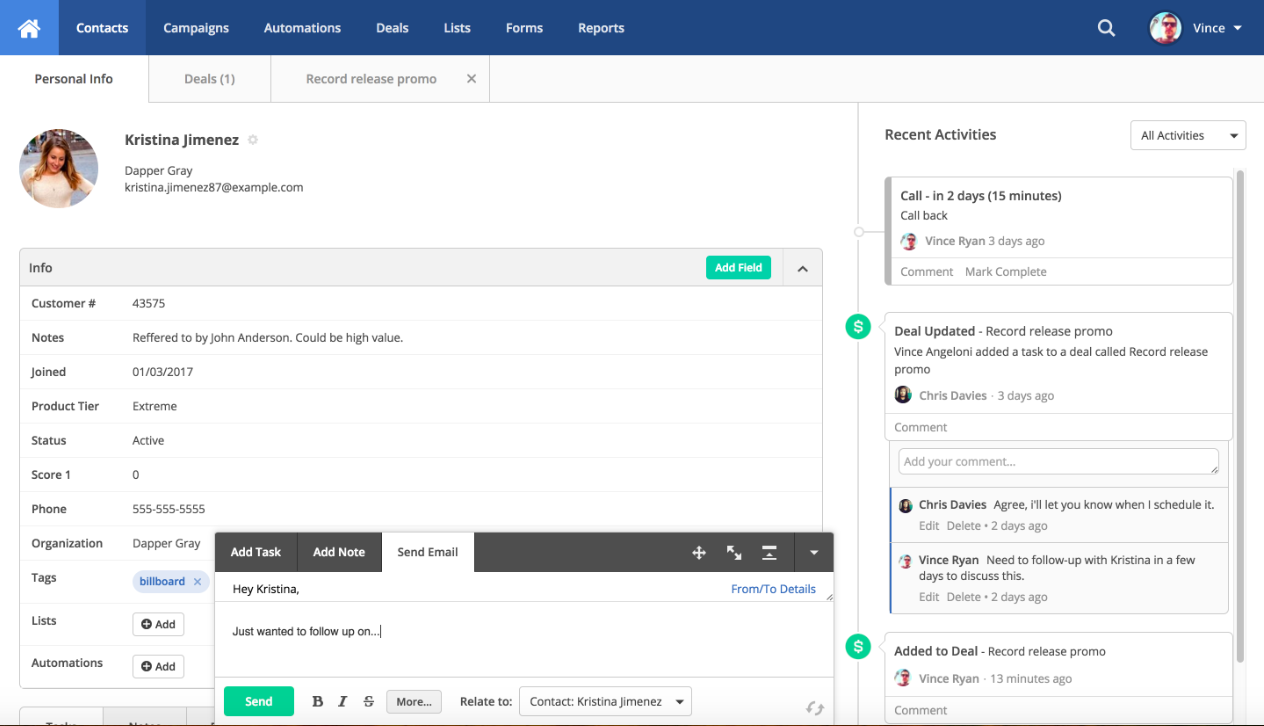Apply italic formatting in the email composer
1264x726 pixels.
pyautogui.click(x=343, y=701)
